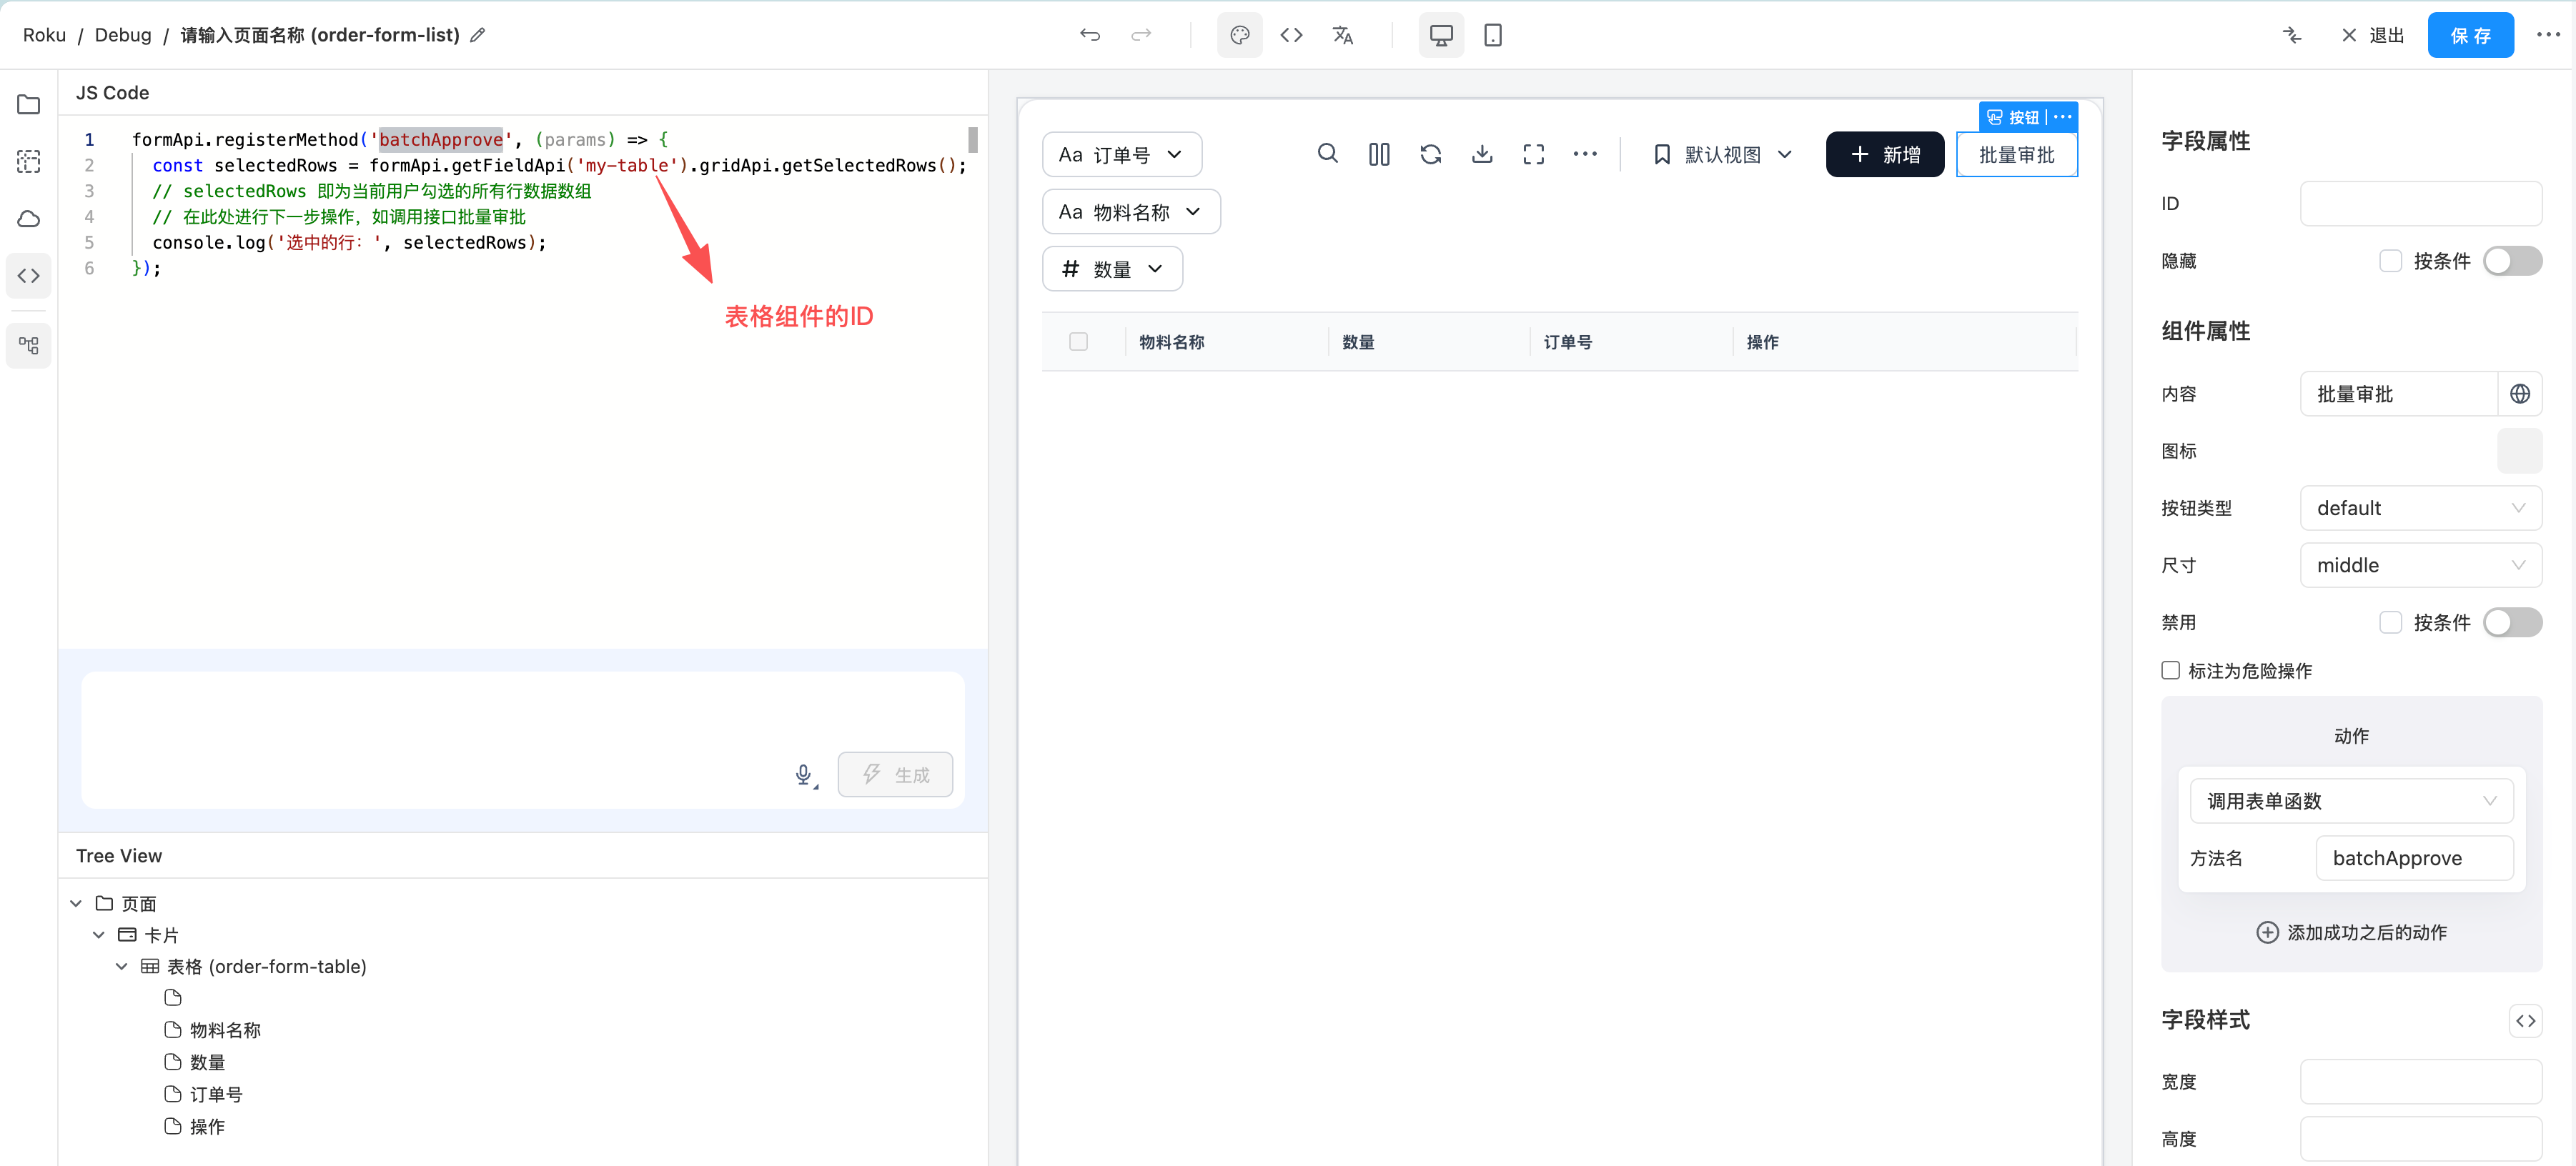The image size is (2576, 1166).
Task: Select mobile device preview mode
Action: 1493,35
